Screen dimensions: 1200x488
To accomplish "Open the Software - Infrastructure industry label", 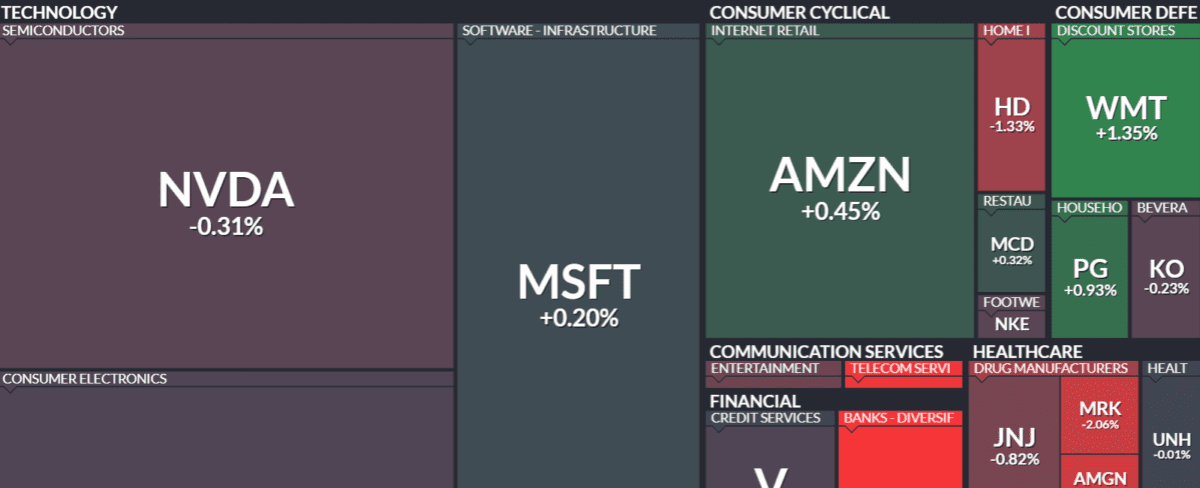I will coord(559,30).
